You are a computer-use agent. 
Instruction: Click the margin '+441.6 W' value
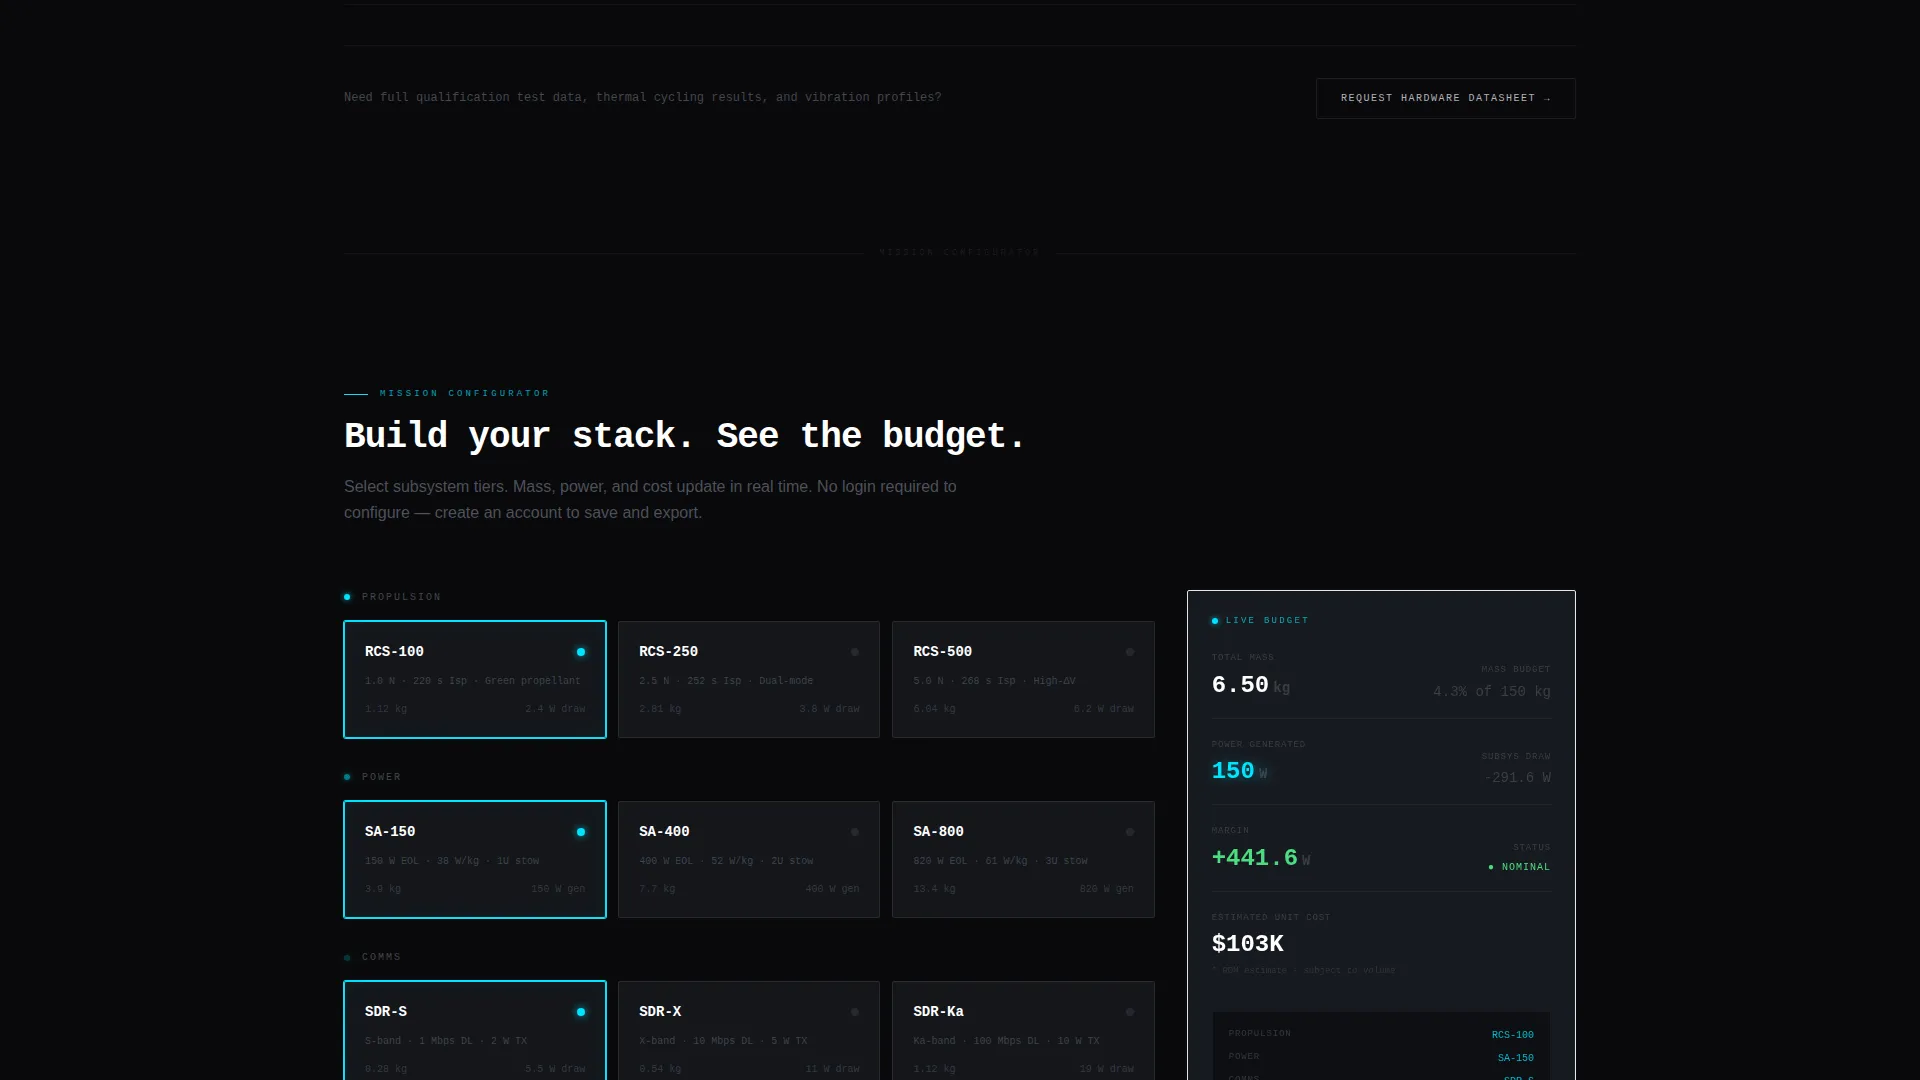tap(1261, 858)
